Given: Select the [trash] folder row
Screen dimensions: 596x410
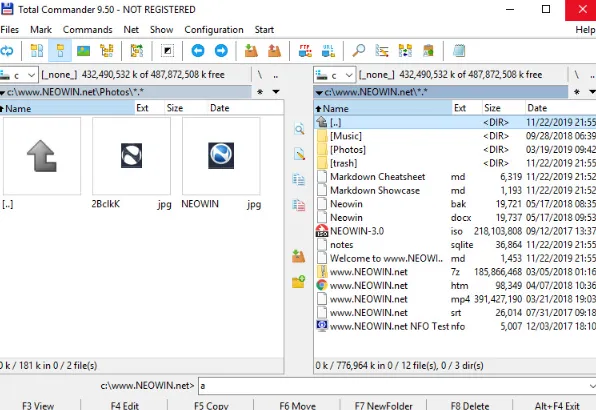Looking at the screenshot, I should (455, 163).
